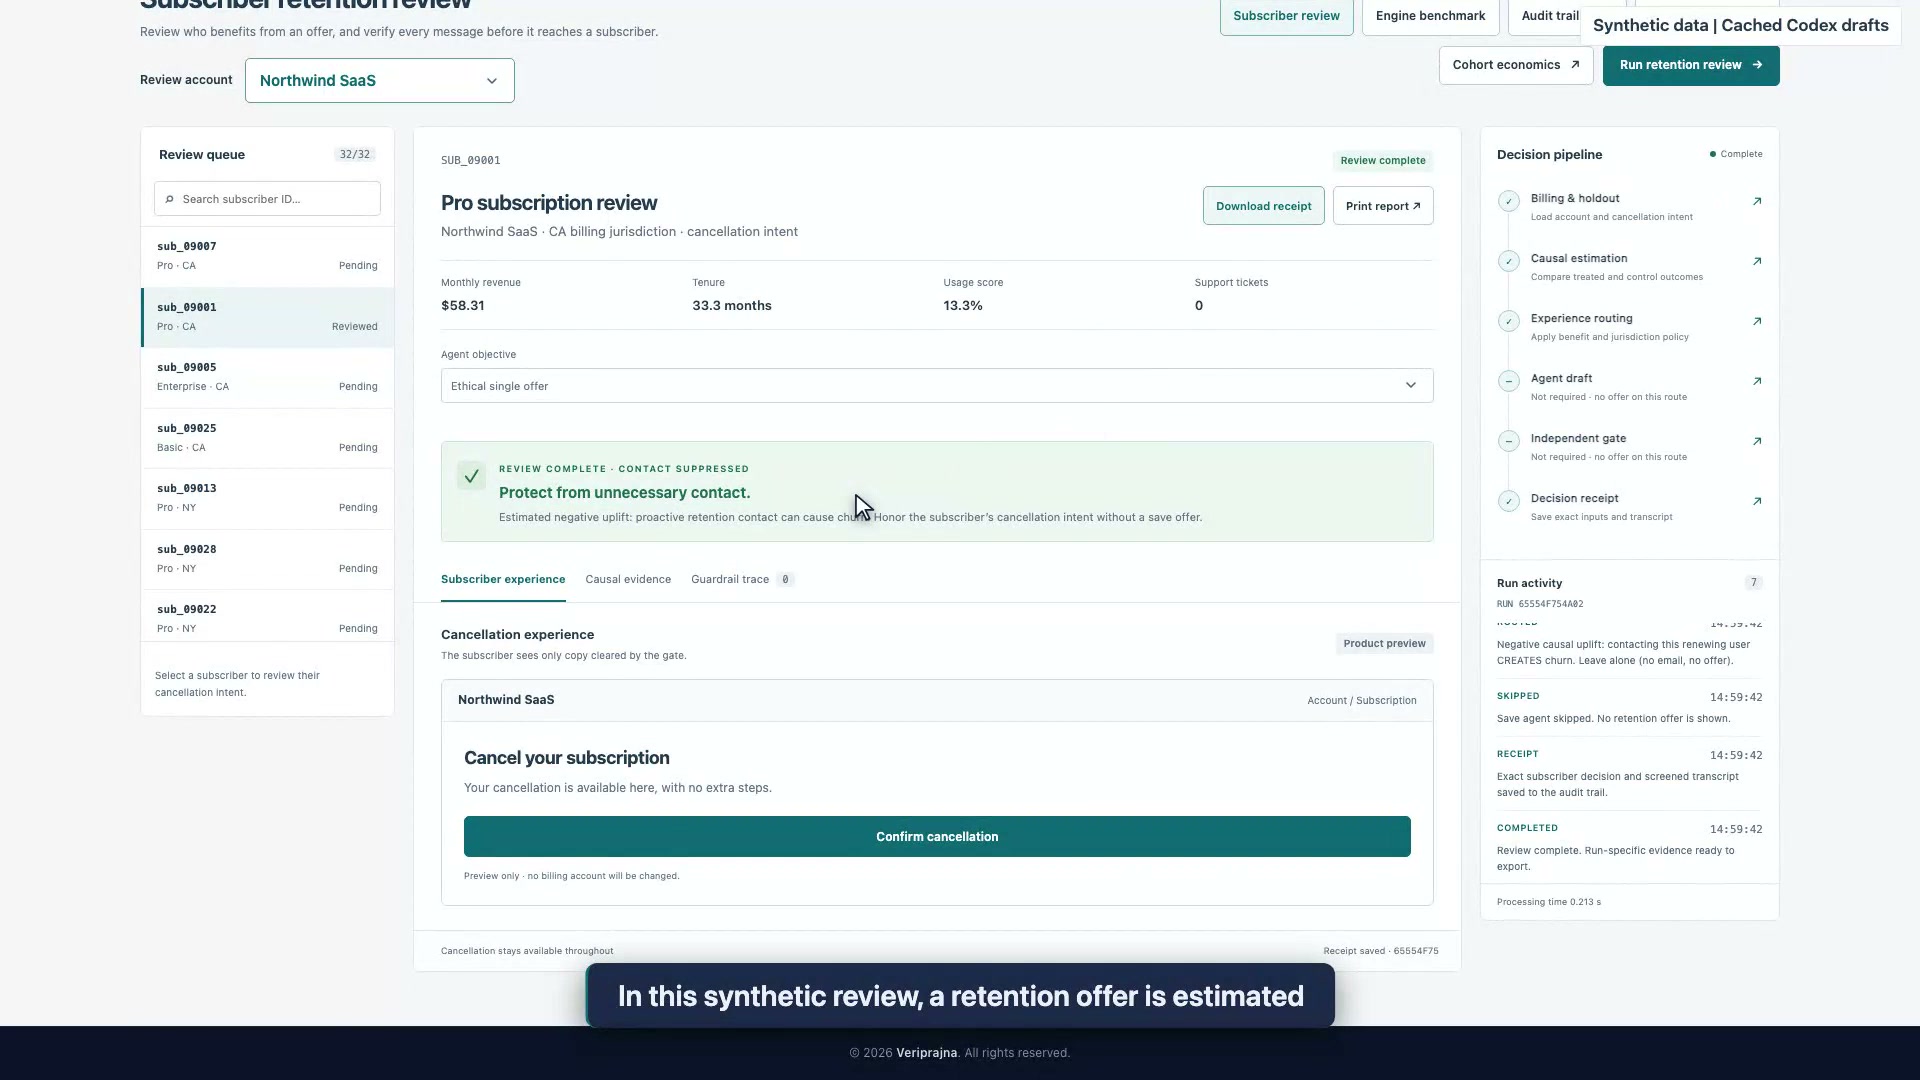Screen dimensions: 1920x1080
Task: Open Experience routing step arrow icon
Action: [1757, 322]
